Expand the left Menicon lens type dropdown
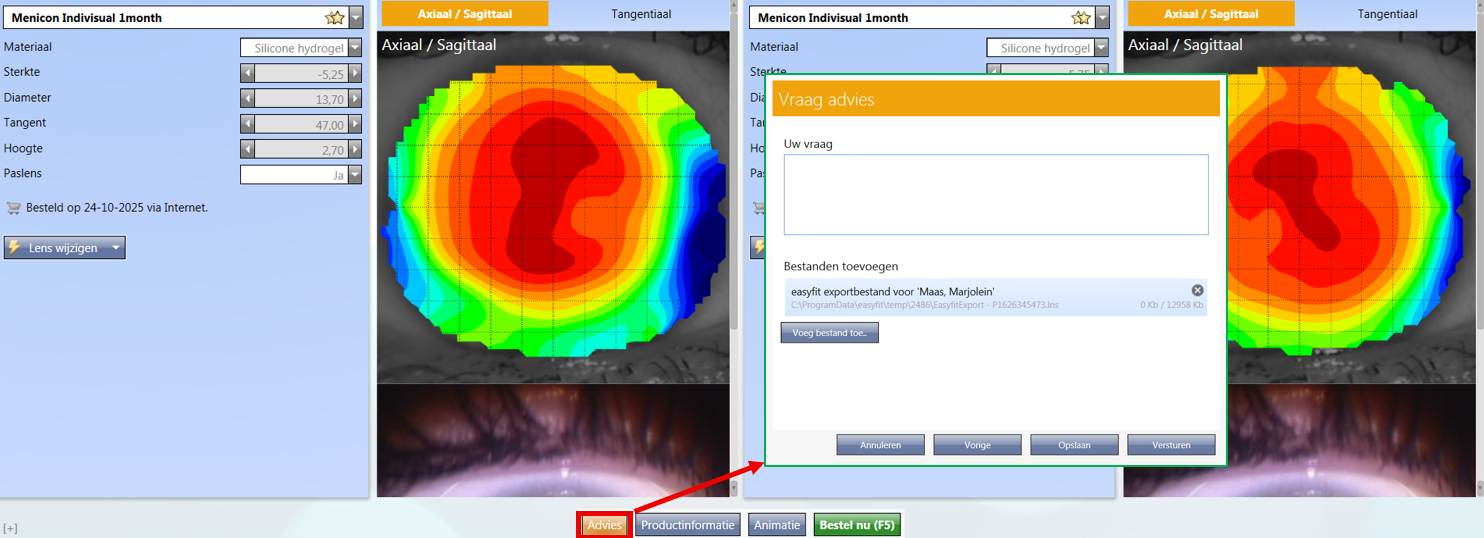 pos(356,18)
